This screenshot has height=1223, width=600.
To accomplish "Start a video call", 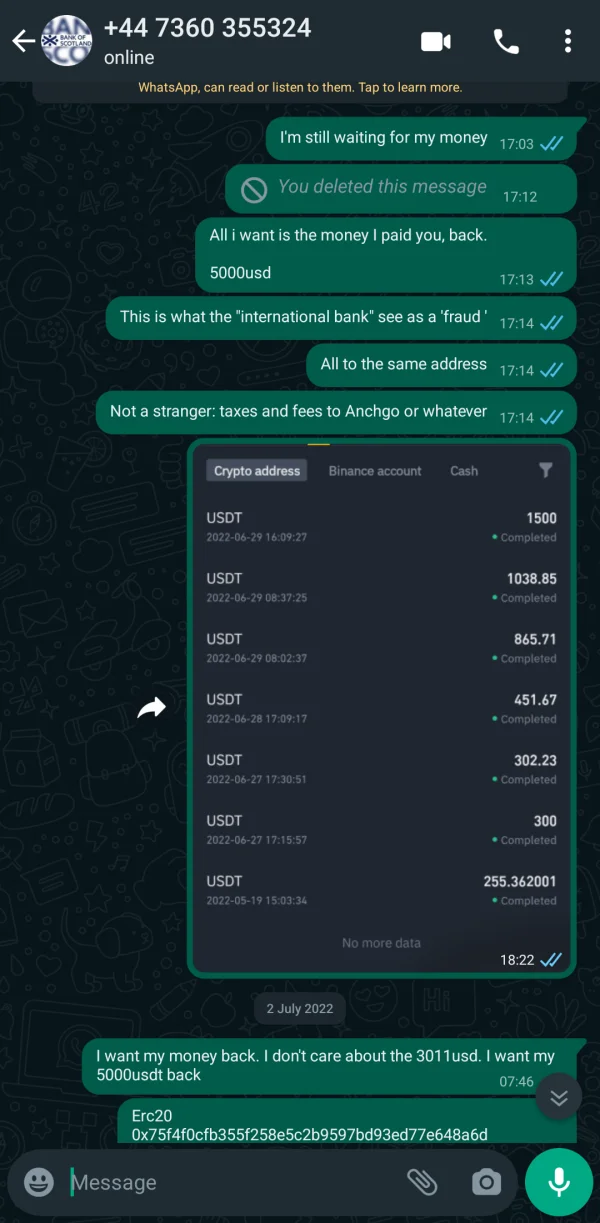I will tap(436, 41).
